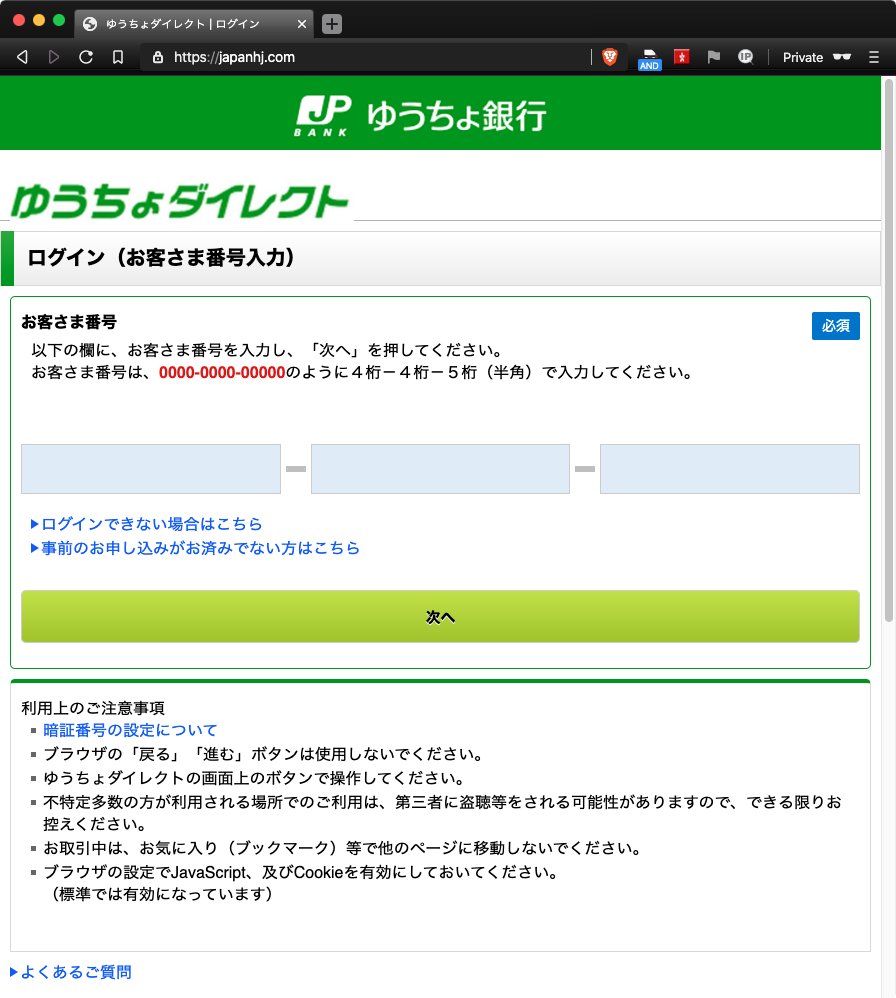Click the JP BANK ゆうちょ銀行 logo
This screenshot has width=896, height=998.
point(420,115)
